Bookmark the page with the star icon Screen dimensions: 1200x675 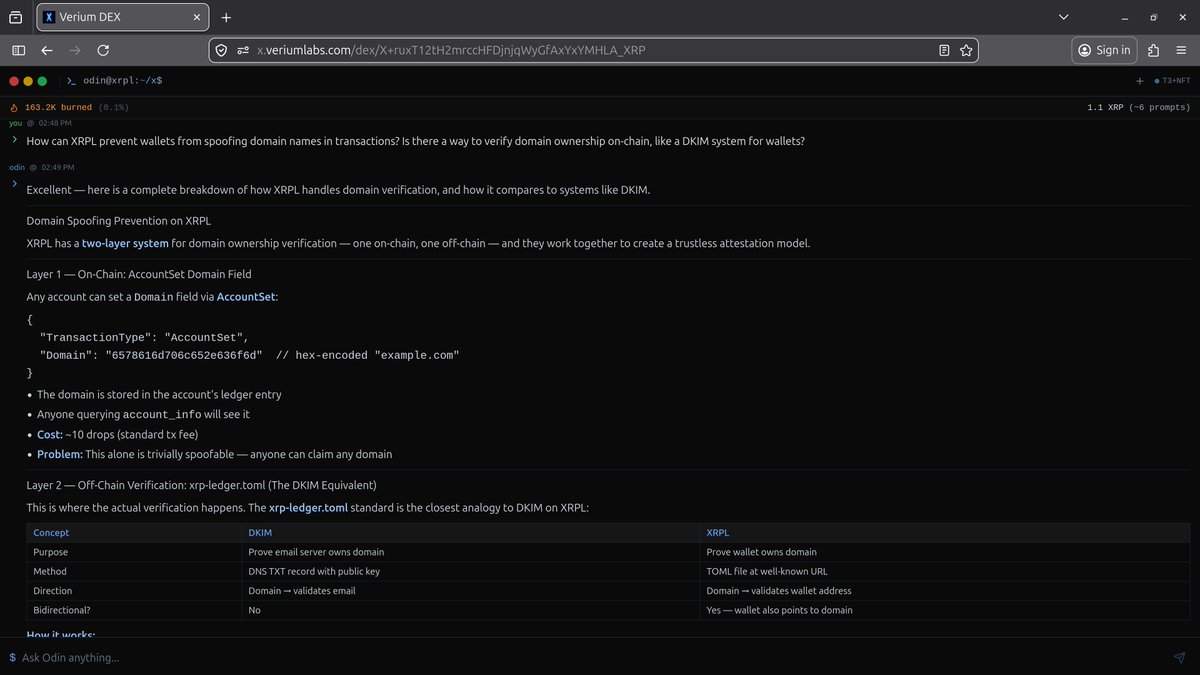966,49
